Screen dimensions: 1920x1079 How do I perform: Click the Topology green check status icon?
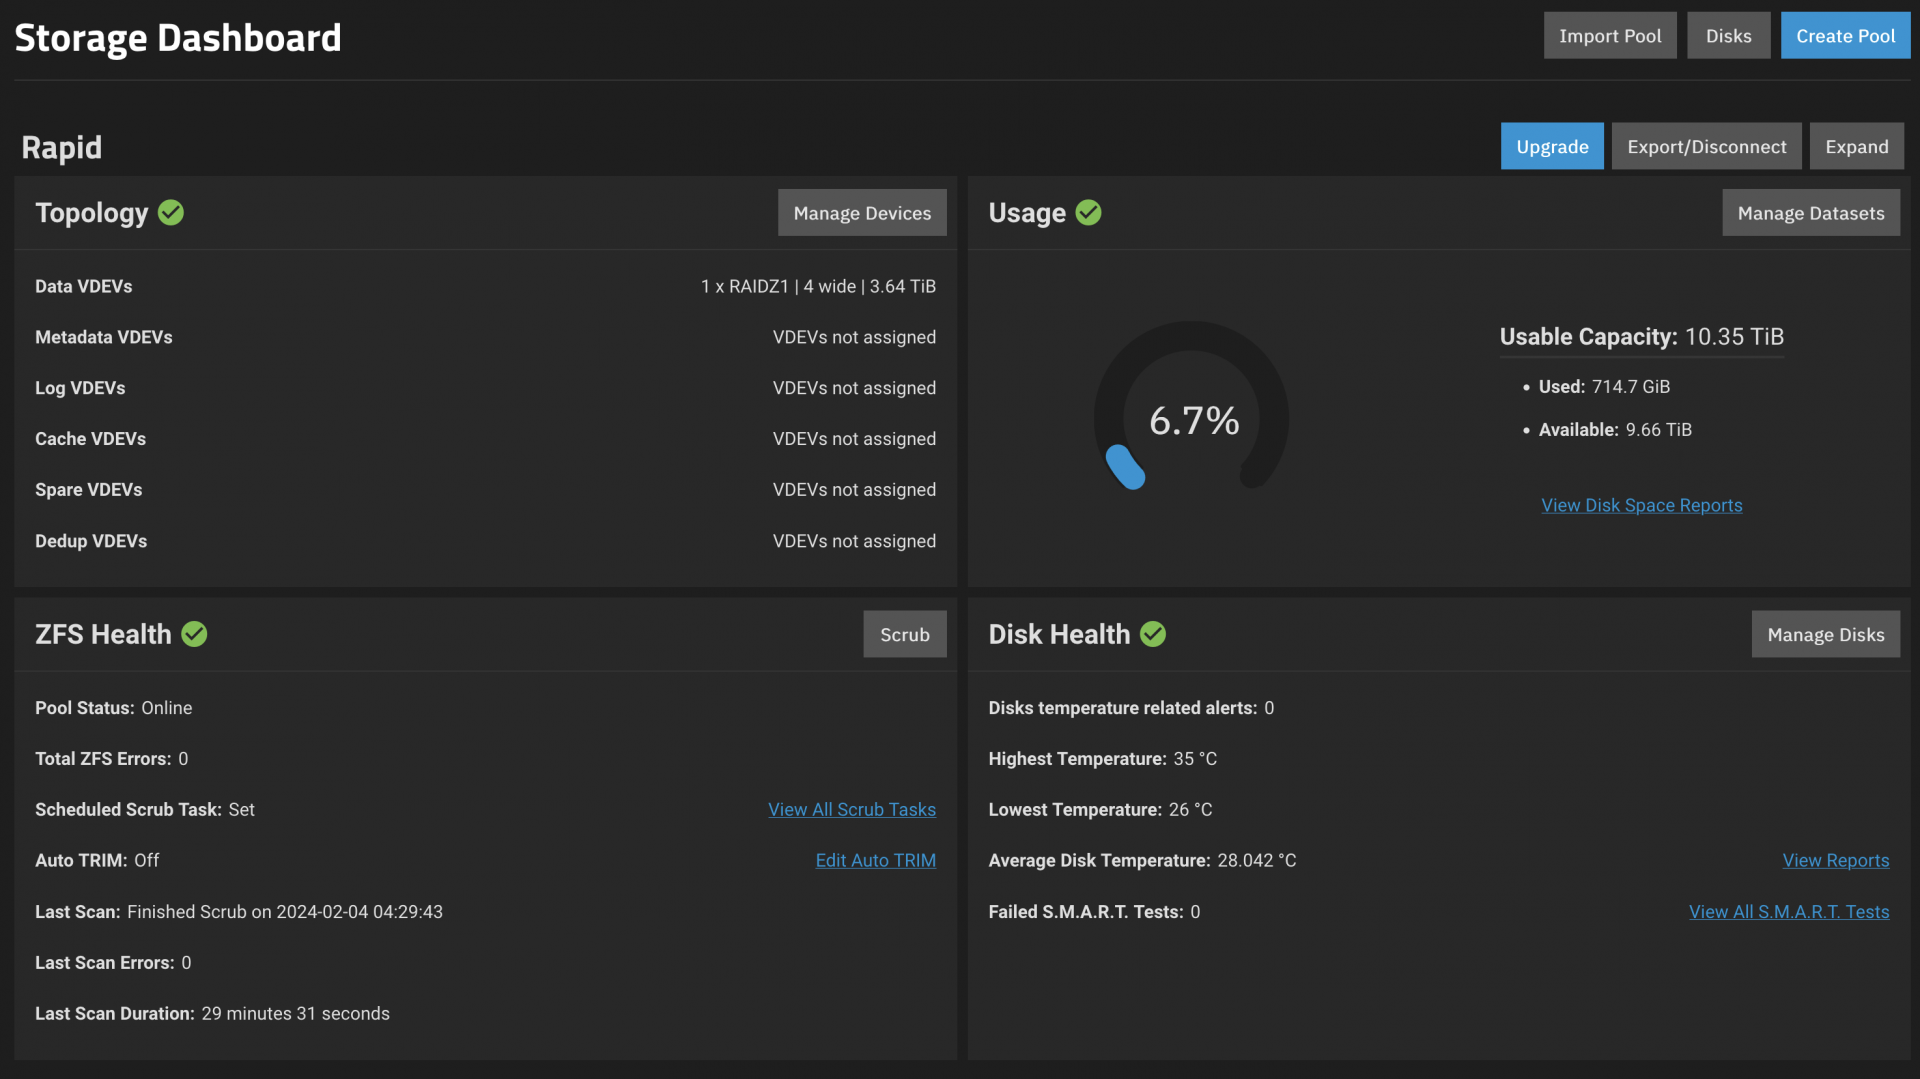click(x=171, y=213)
